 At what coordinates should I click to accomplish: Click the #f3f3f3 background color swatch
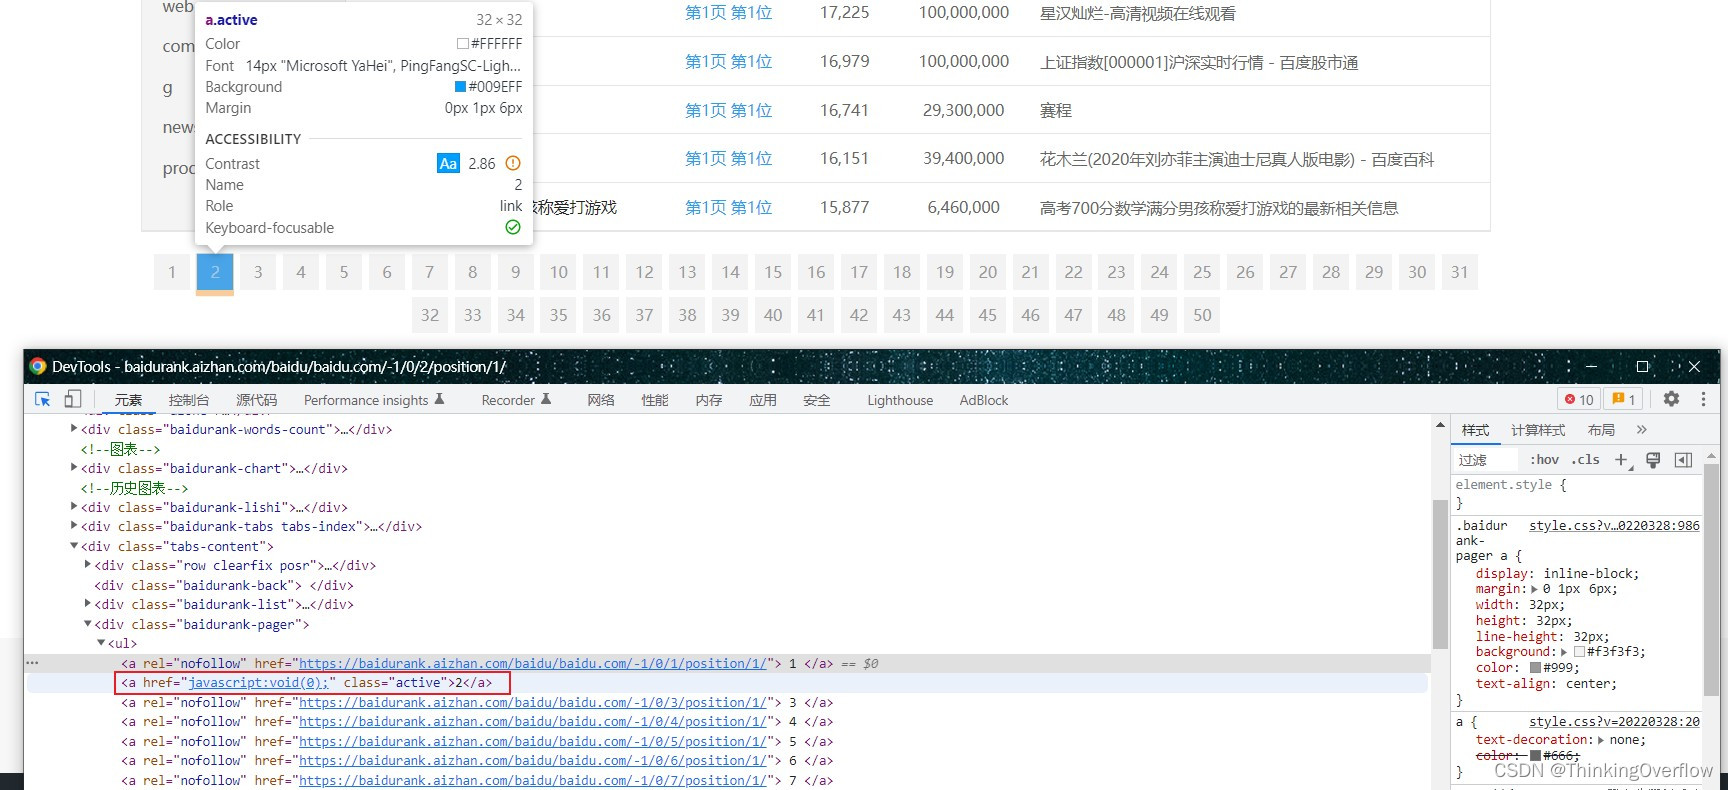pyautogui.click(x=1580, y=652)
